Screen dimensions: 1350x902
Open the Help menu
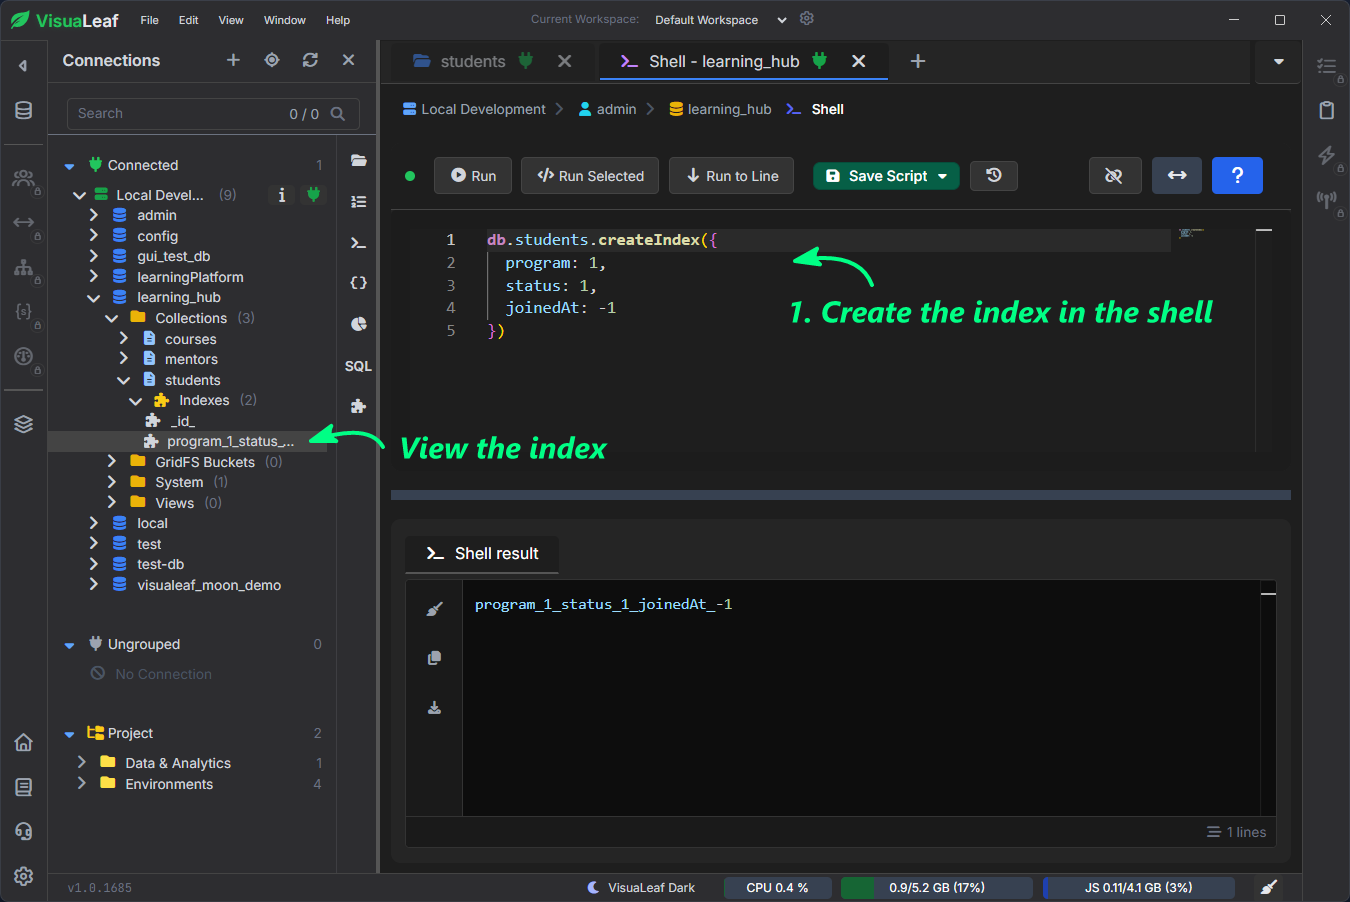338,20
